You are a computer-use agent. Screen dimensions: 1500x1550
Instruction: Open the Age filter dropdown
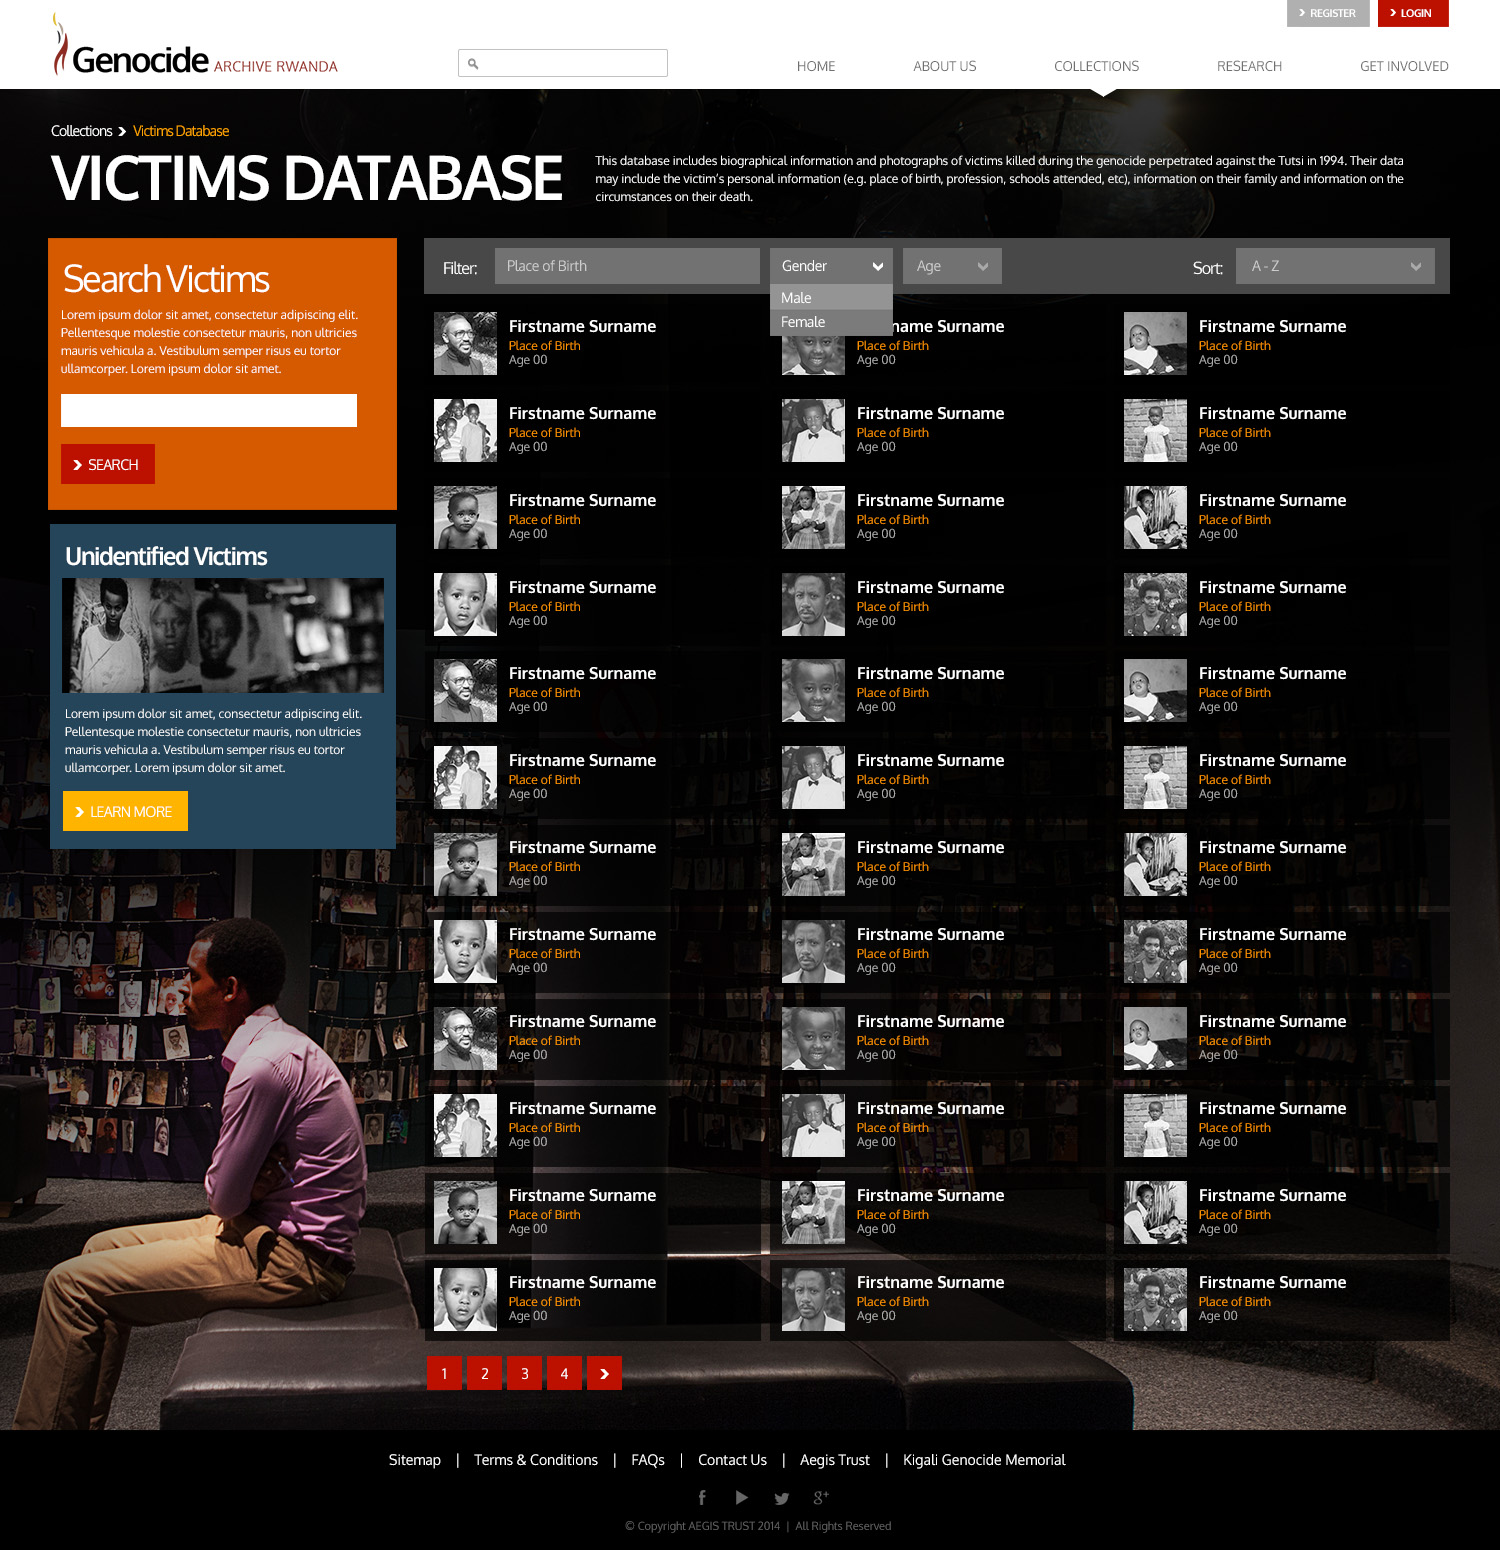pyautogui.click(x=952, y=266)
